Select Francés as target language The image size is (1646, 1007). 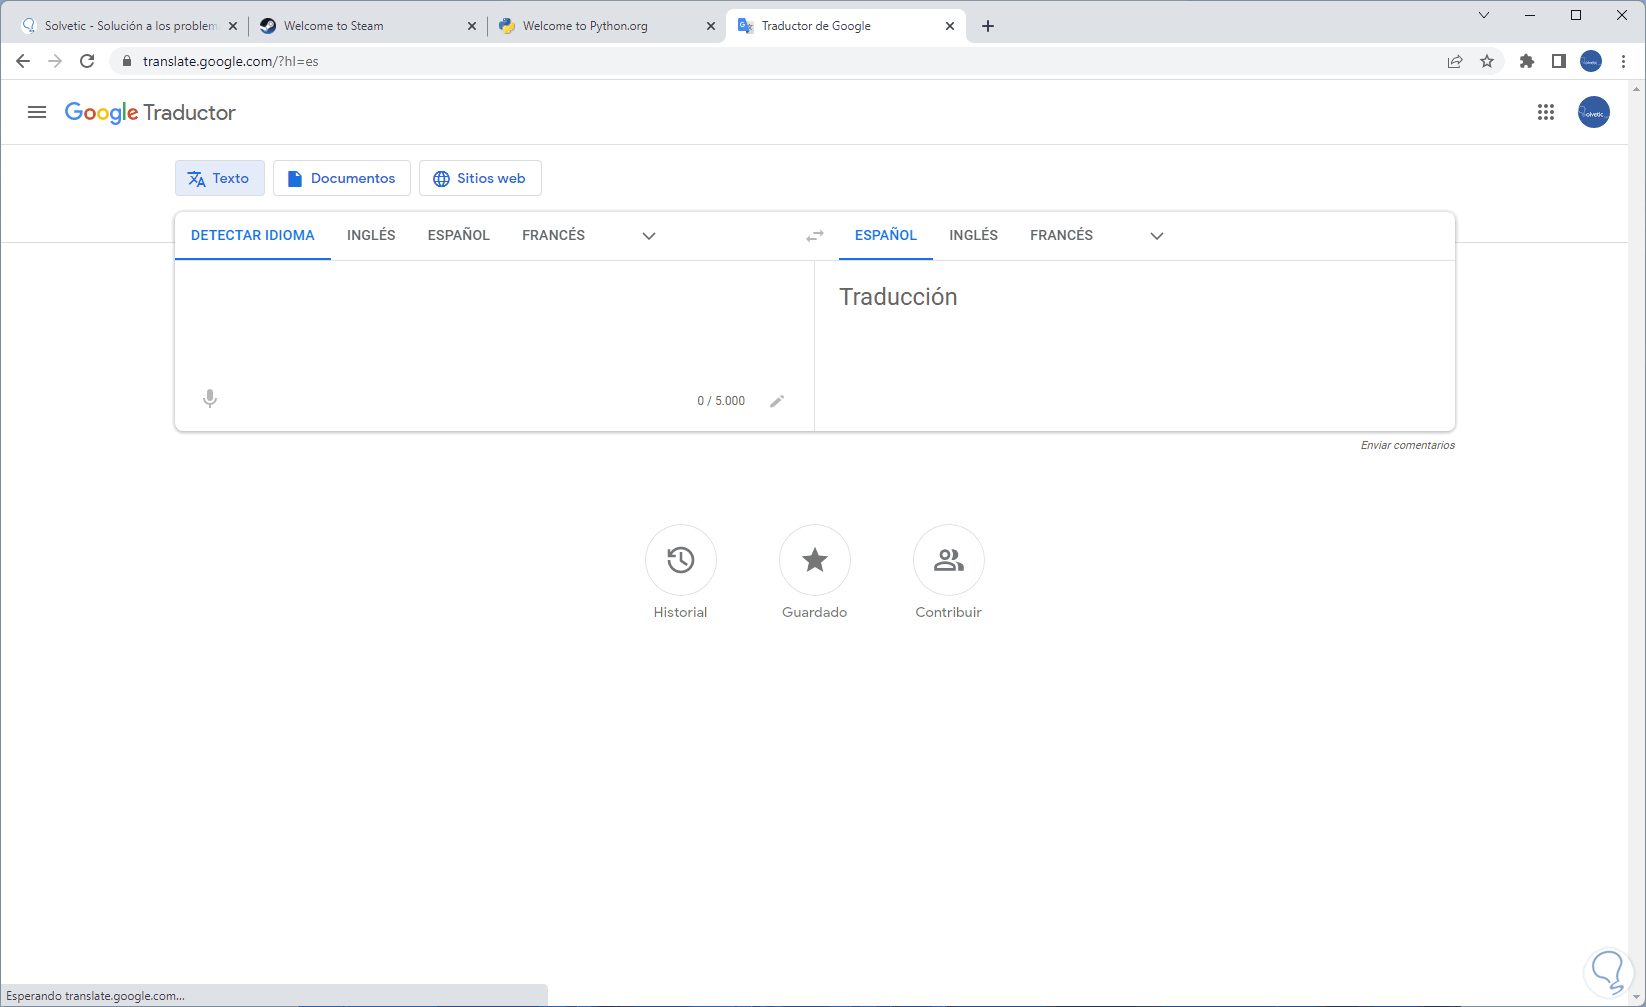(1062, 236)
